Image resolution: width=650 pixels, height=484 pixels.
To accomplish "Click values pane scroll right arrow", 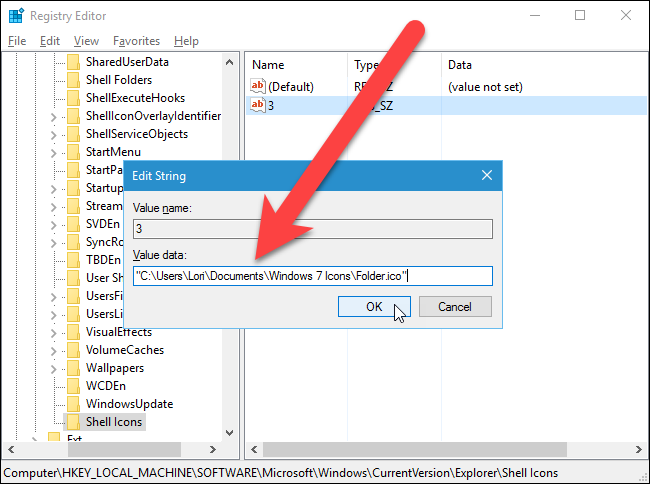I will coord(638,450).
